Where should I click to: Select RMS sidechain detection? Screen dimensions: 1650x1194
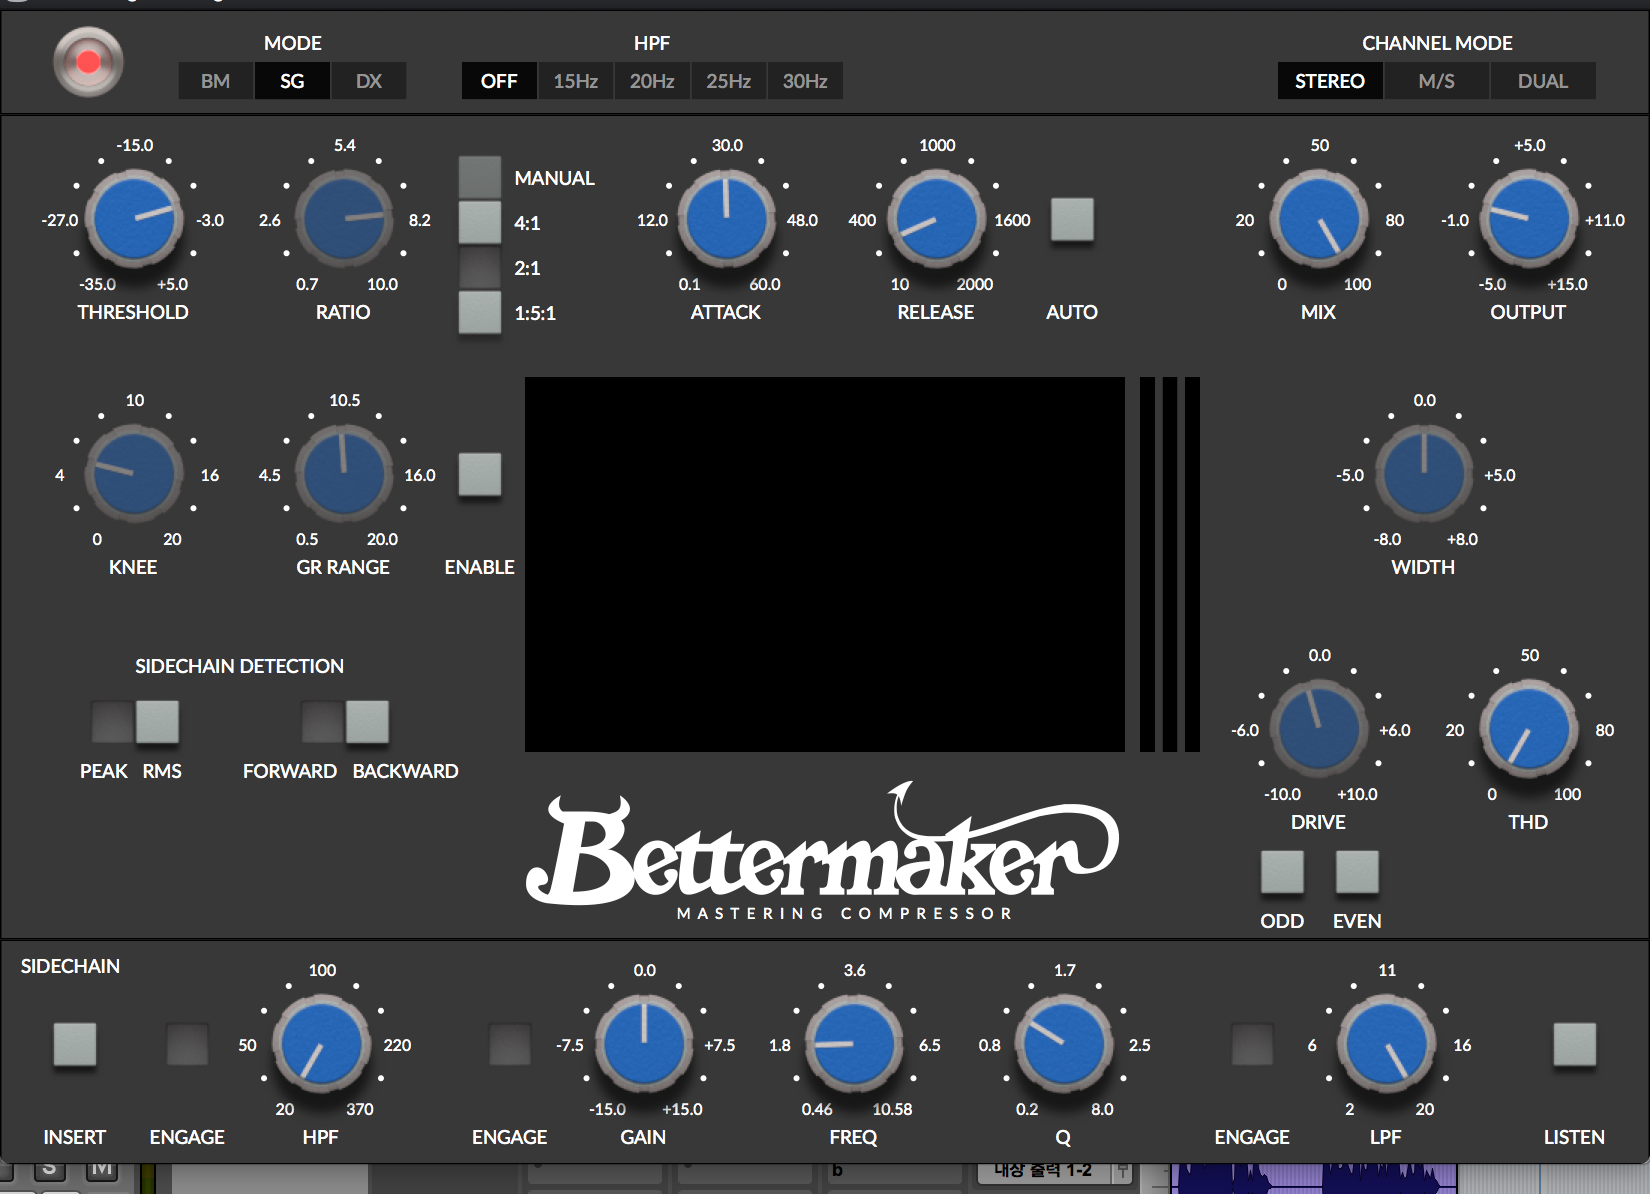point(157,721)
